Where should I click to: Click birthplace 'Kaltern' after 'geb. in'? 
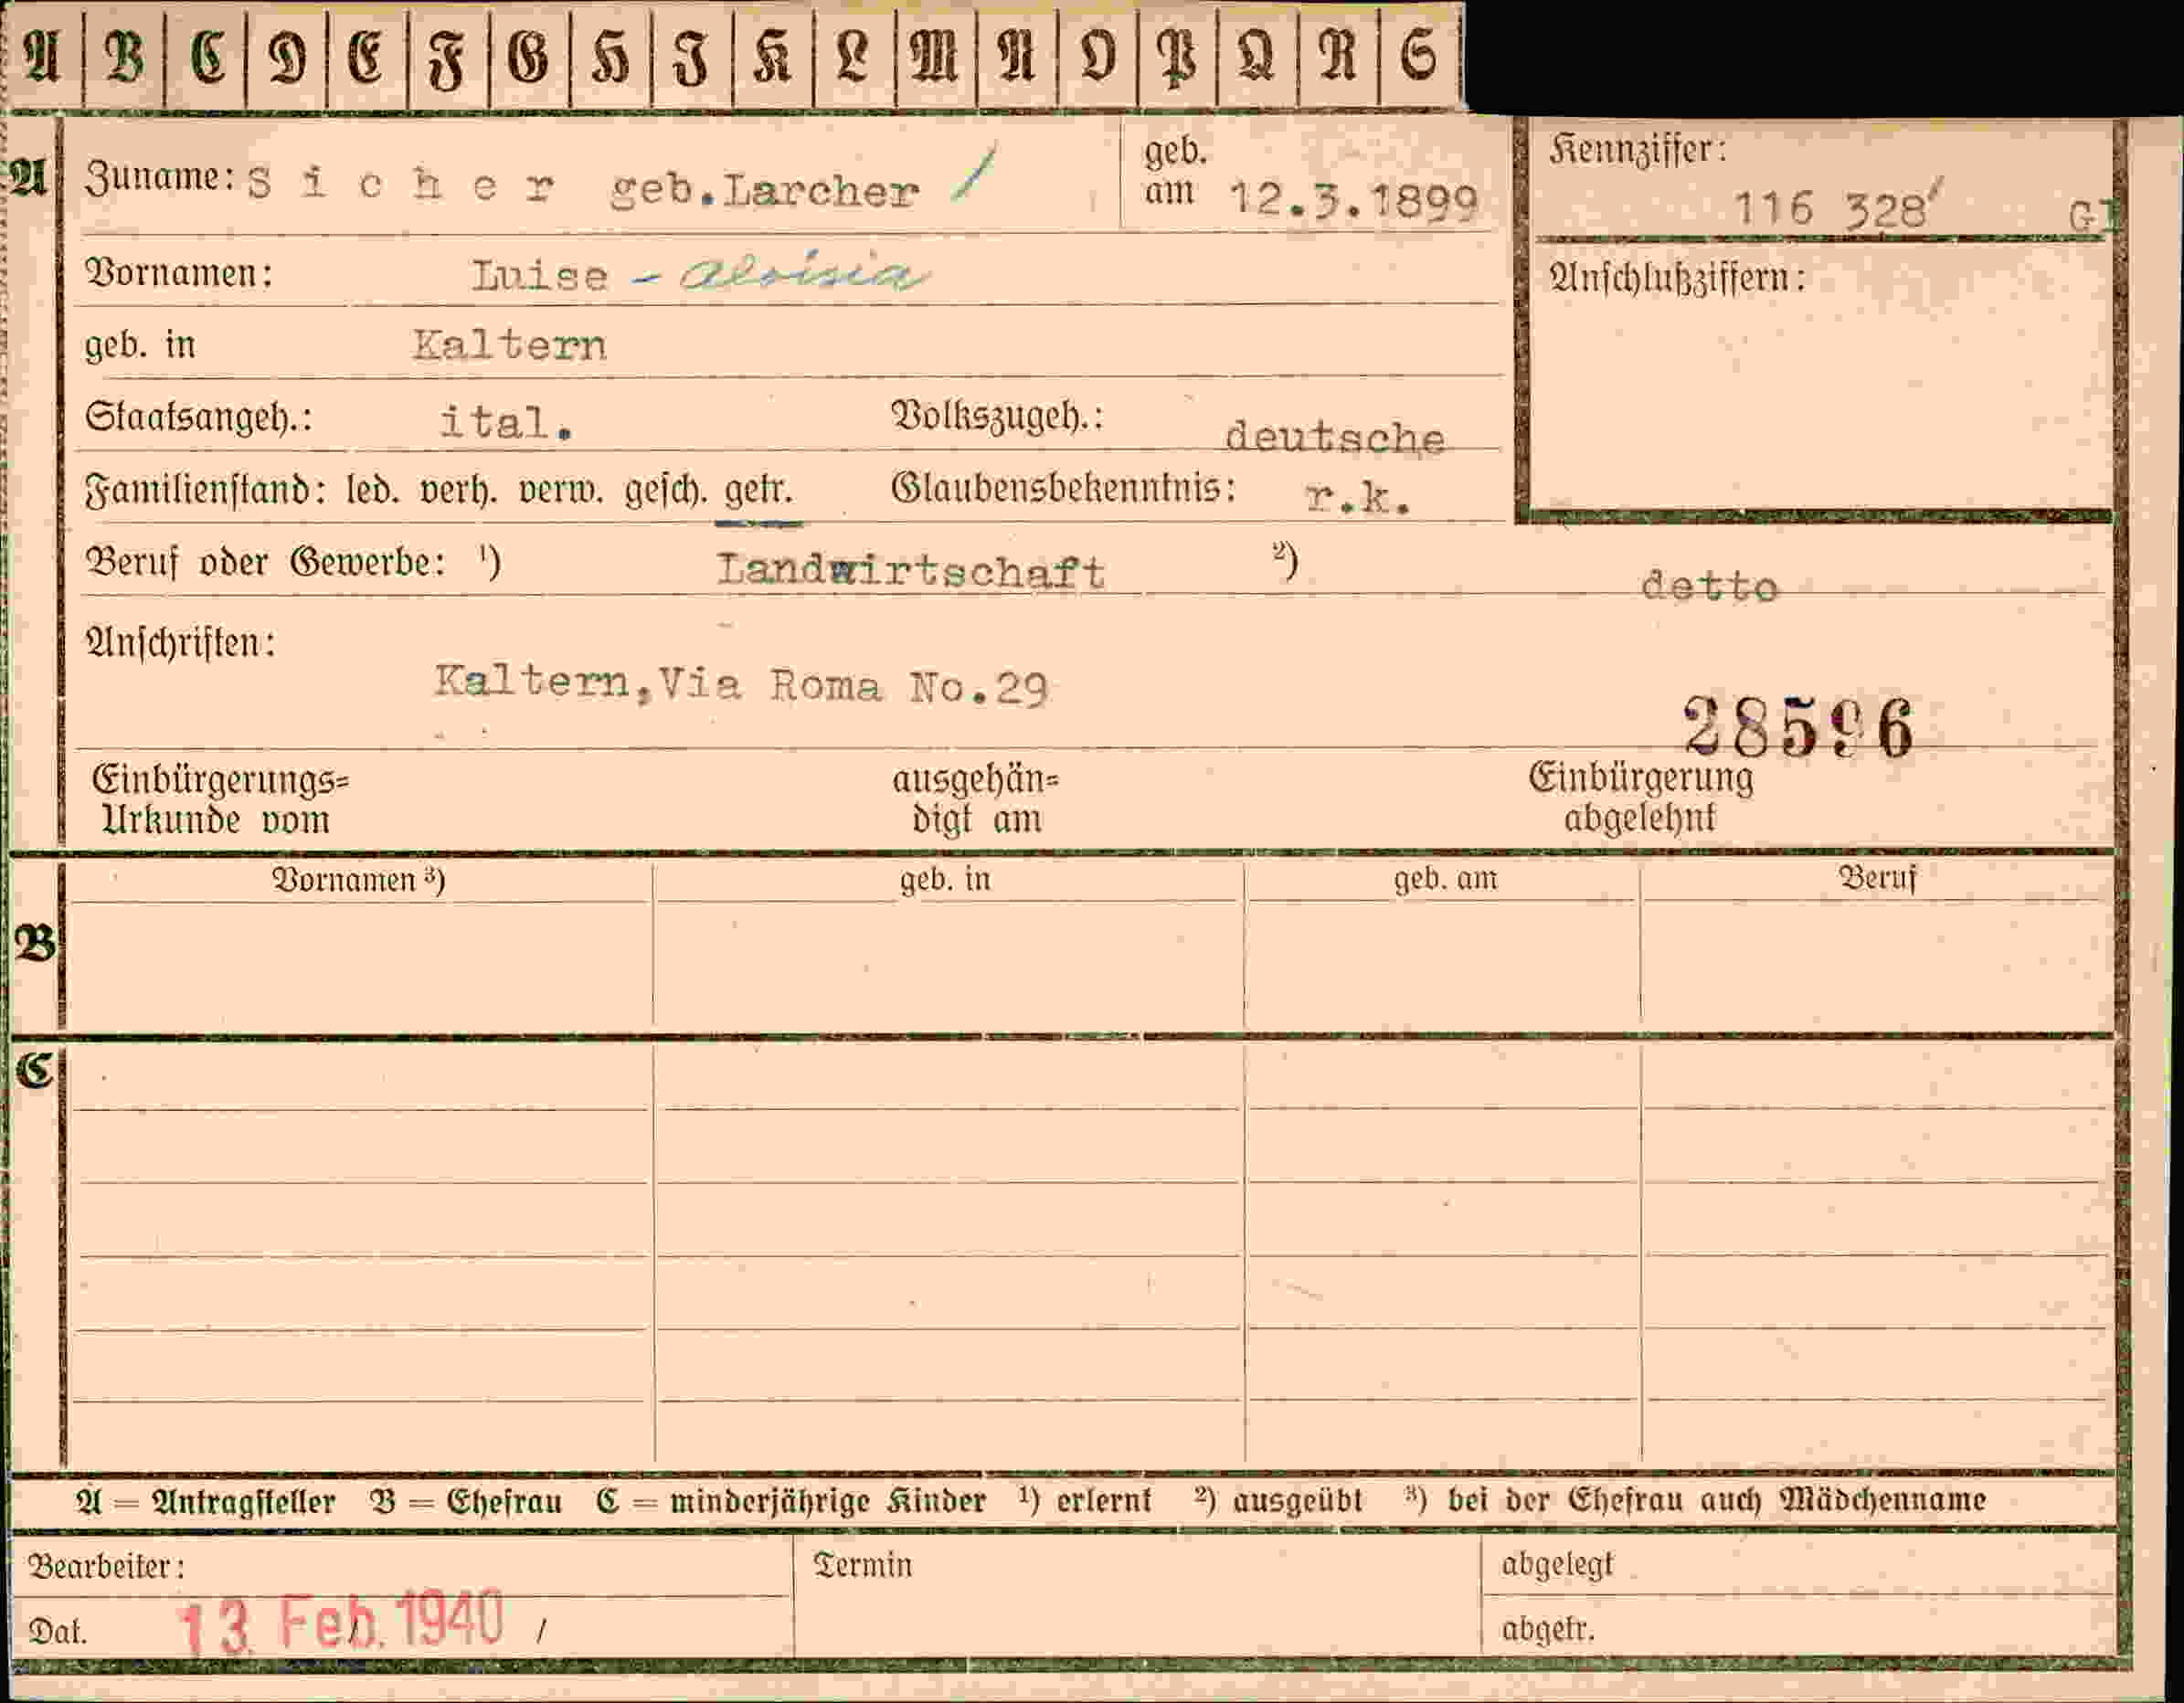tap(509, 345)
